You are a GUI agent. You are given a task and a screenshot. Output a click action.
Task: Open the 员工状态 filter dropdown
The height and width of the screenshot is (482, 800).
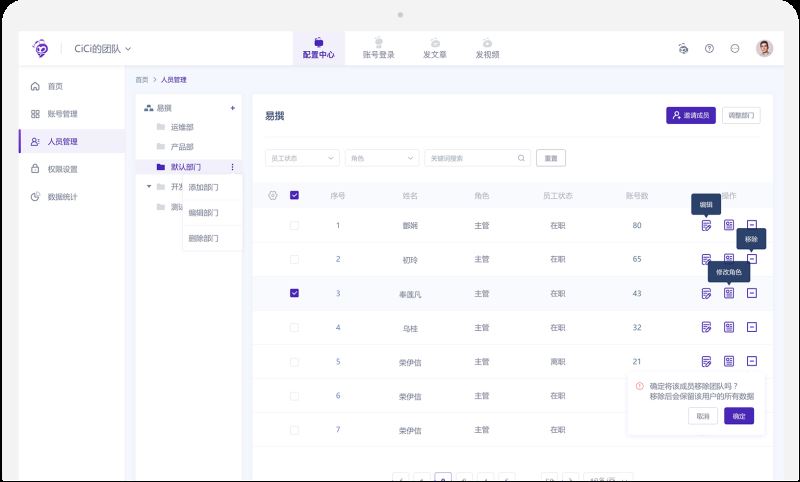point(302,158)
